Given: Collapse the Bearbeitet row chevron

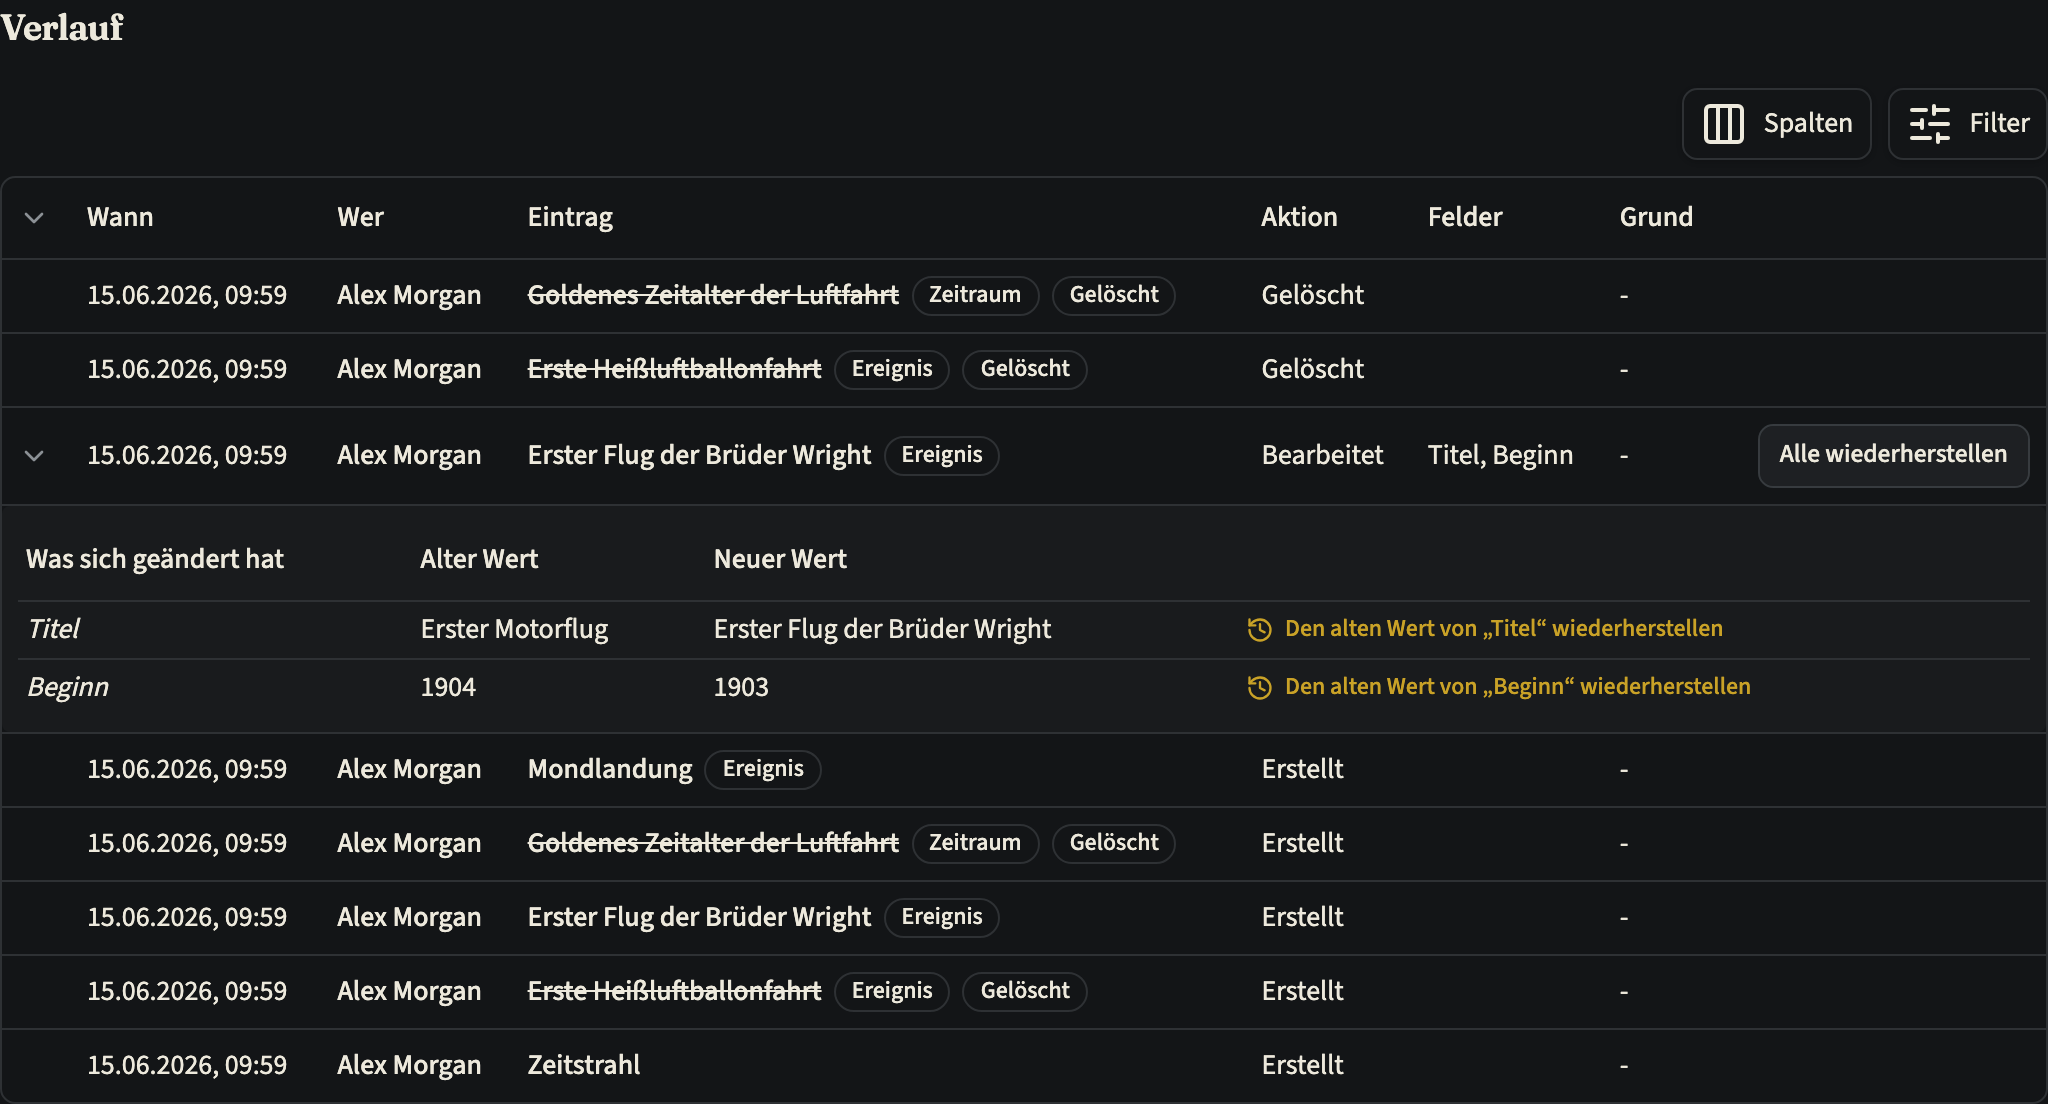Looking at the screenshot, I should (34, 456).
